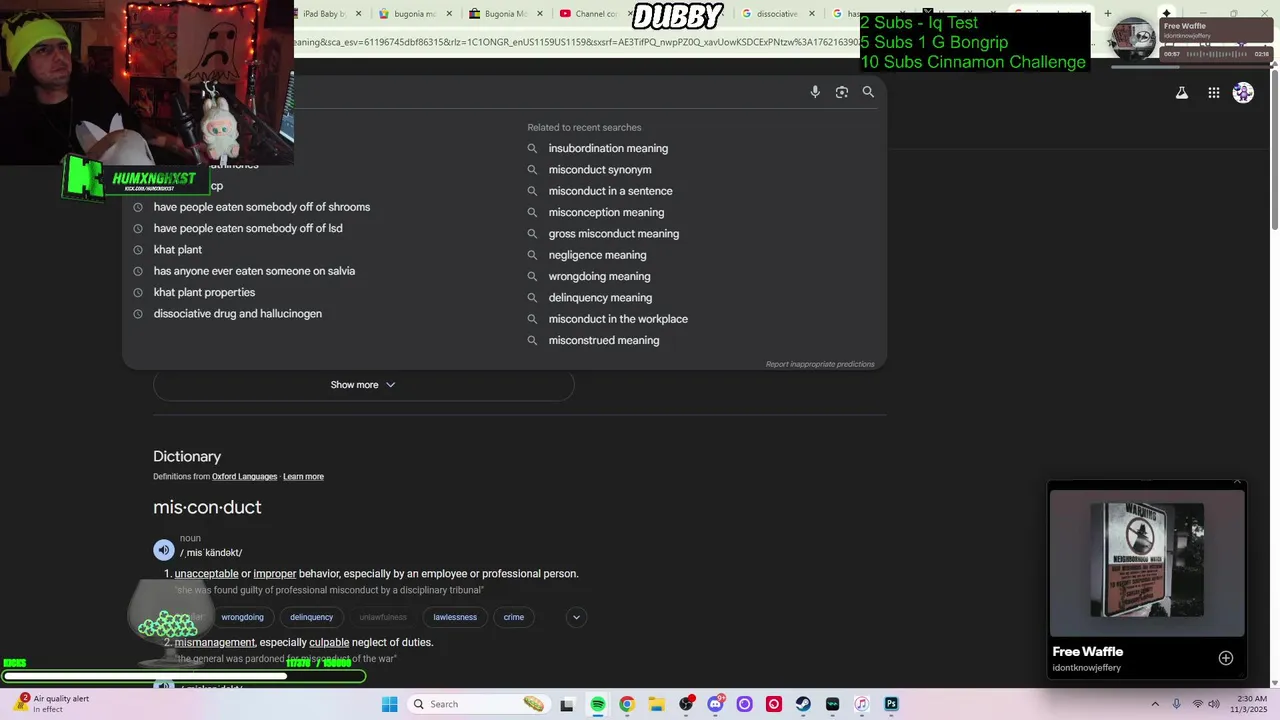The height and width of the screenshot is (720, 1280).
Task: Open the Wi-Fi network tray icon
Action: [x=1197, y=704]
